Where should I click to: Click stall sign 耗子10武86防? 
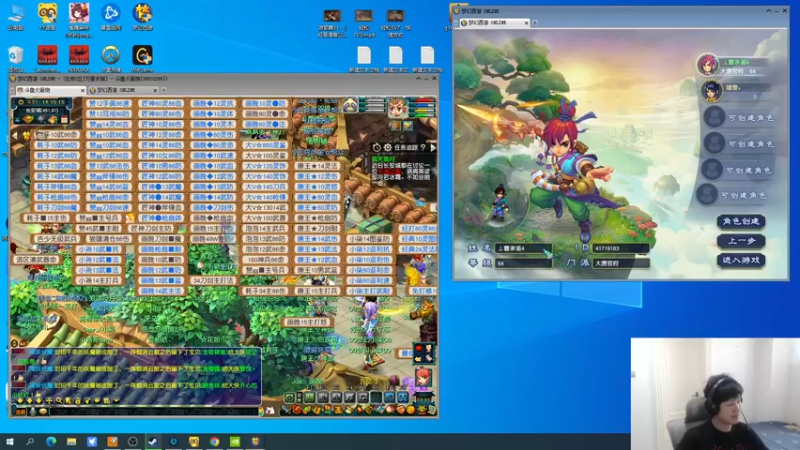pos(57,145)
